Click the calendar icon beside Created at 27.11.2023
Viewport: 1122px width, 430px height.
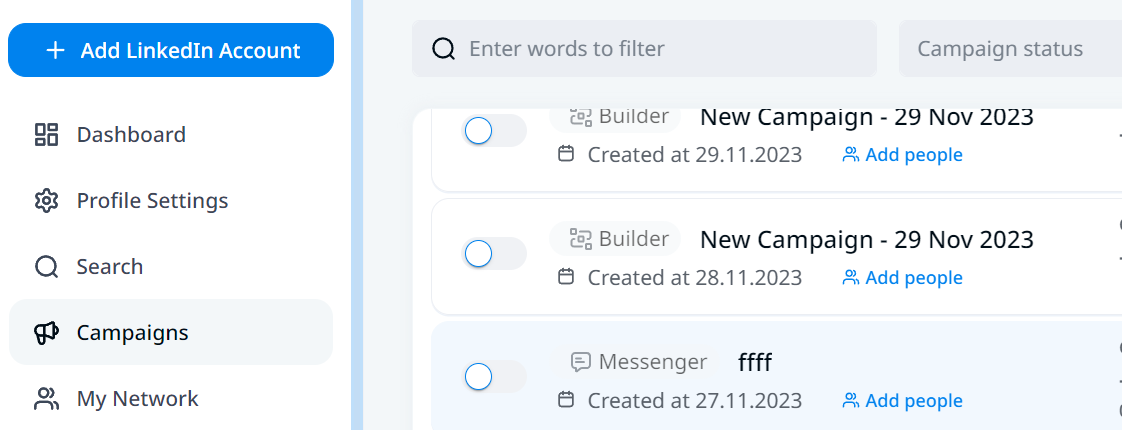click(566, 400)
